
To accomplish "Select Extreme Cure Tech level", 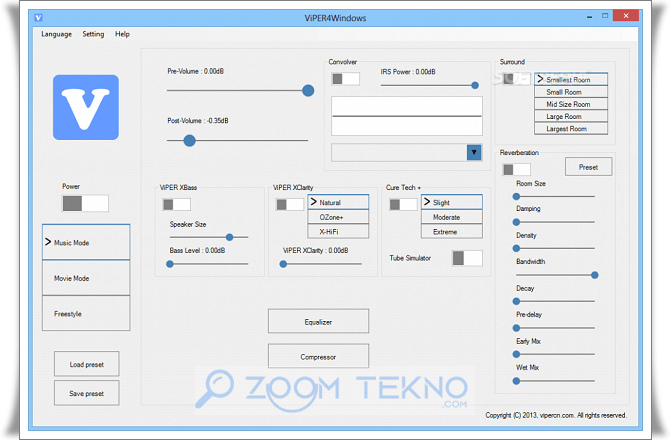I will pos(451,232).
